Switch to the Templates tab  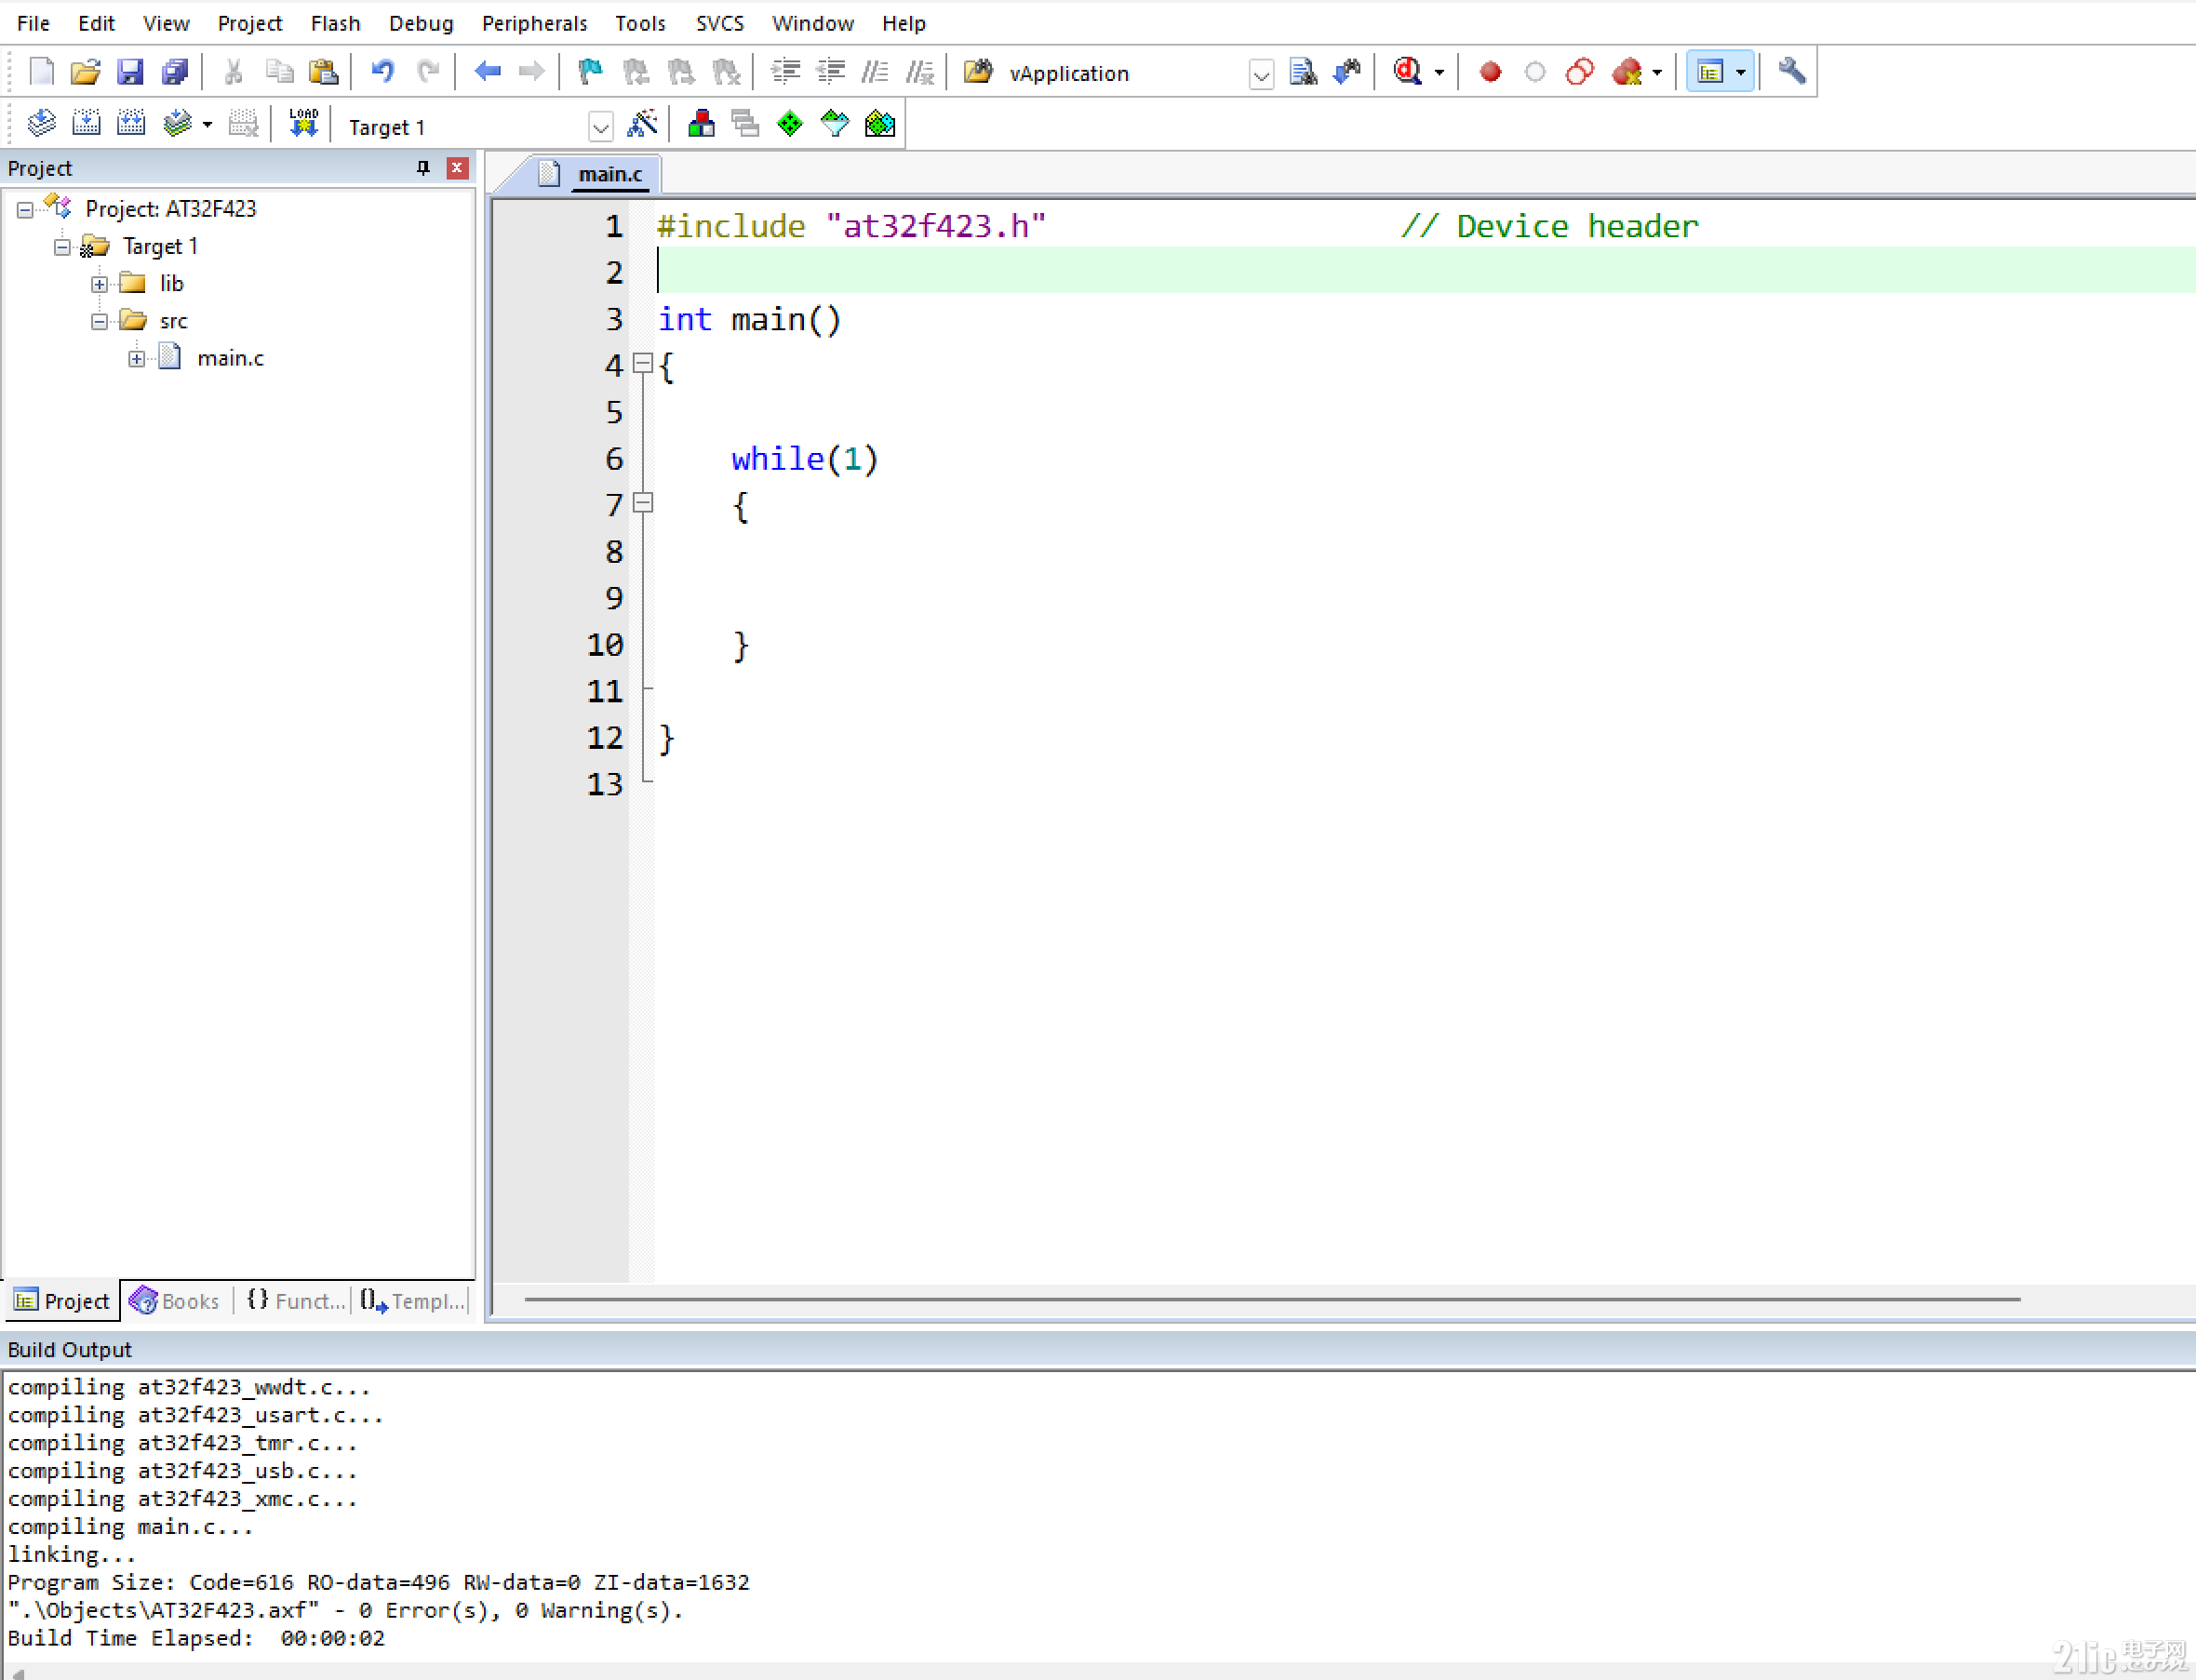coord(413,1301)
